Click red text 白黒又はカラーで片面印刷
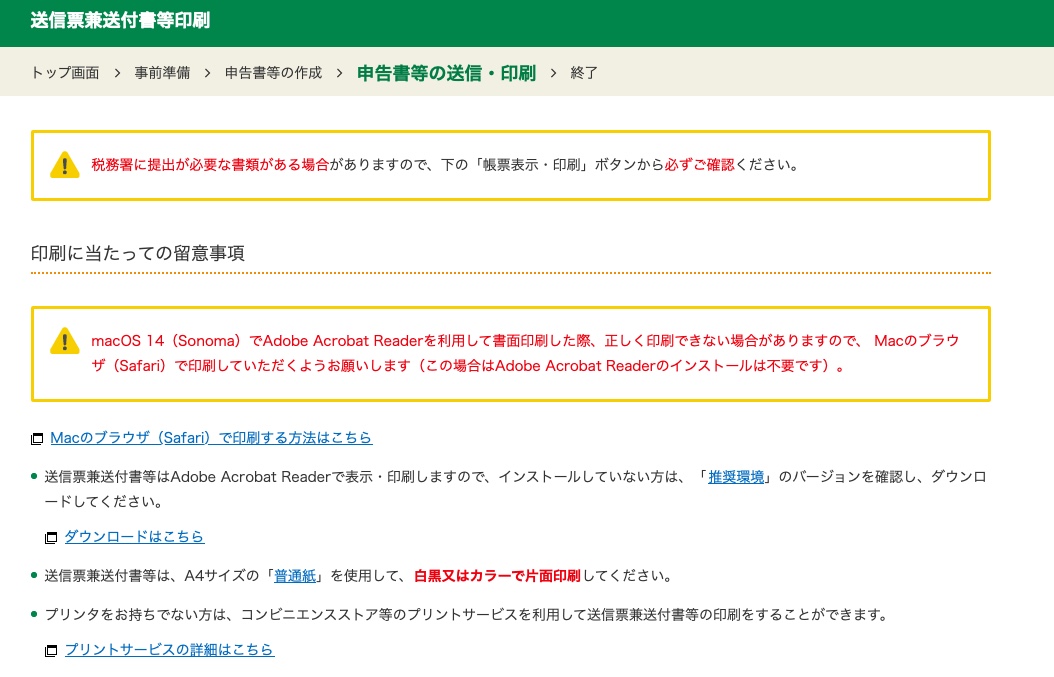 pos(497,575)
